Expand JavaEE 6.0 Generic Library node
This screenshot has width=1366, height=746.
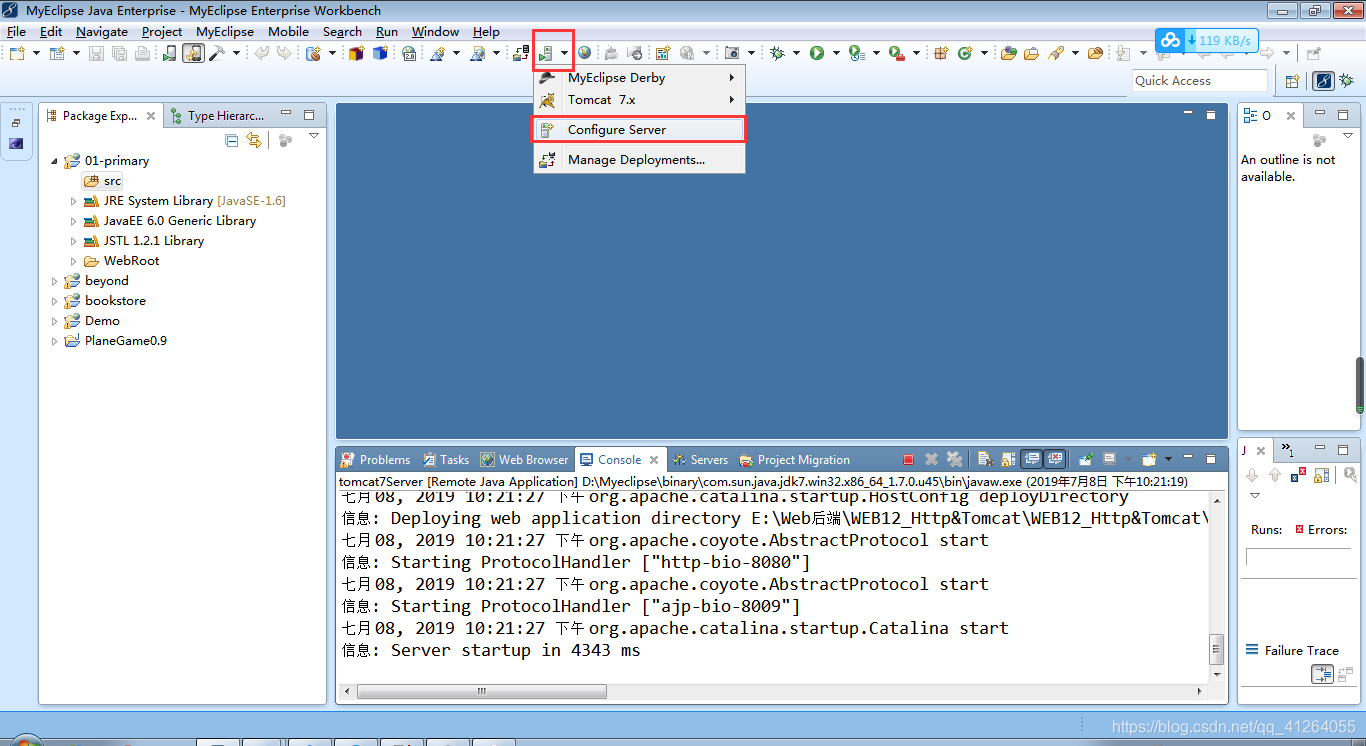point(73,221)
